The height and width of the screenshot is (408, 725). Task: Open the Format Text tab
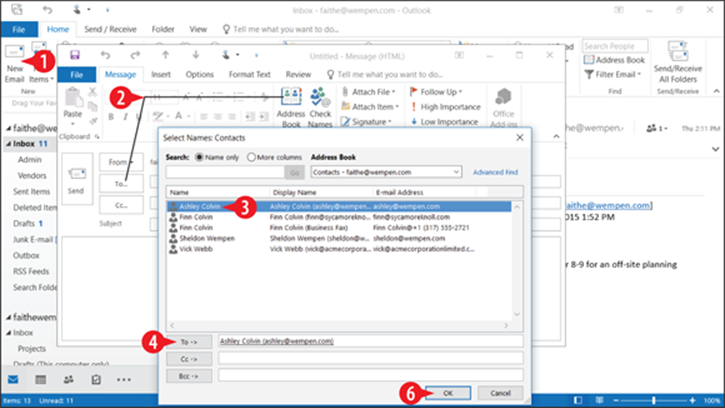coord(250,74)
